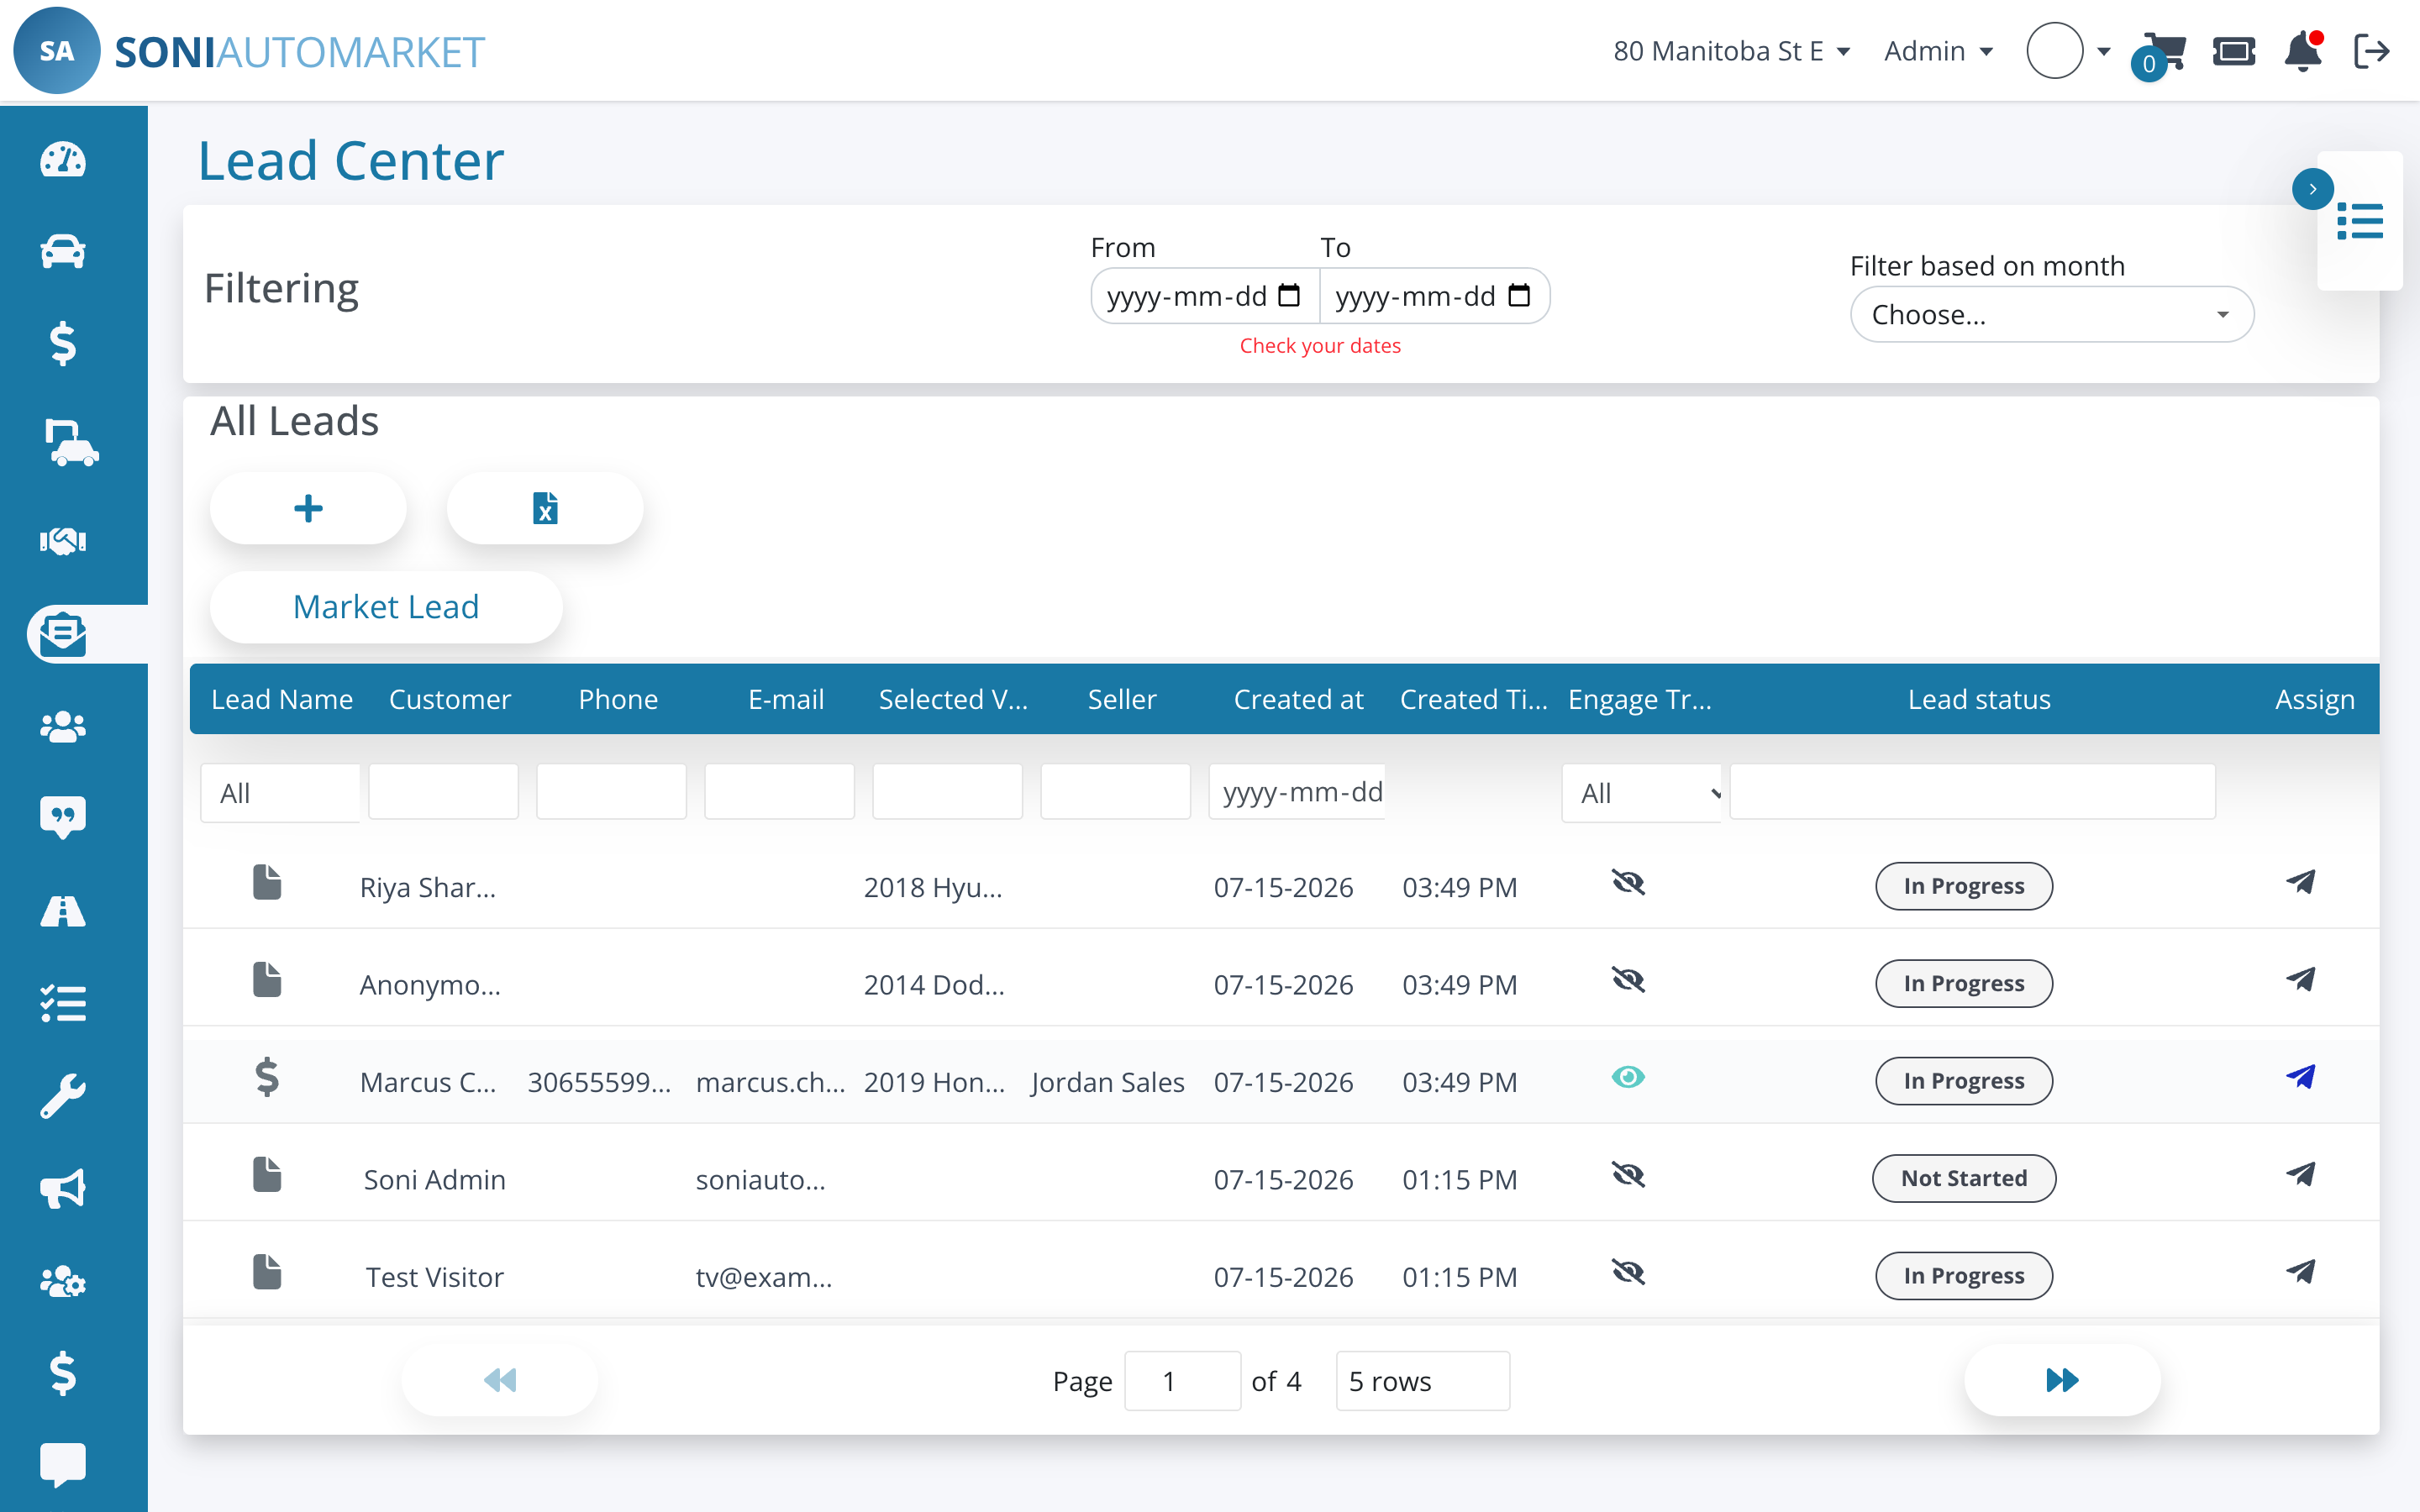Image resolution: width=2420 pixels, height=1512 pixels.
Task: Sort by Seller column header
Action: coord(1121,700)
